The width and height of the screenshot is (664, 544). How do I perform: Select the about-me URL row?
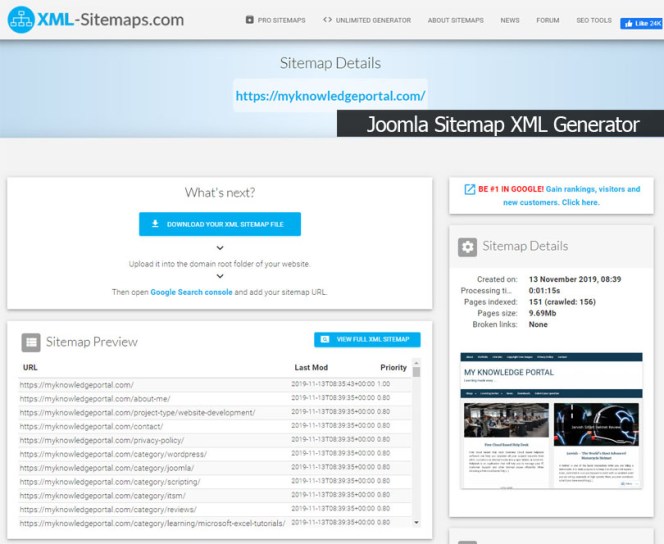[215, 399]
